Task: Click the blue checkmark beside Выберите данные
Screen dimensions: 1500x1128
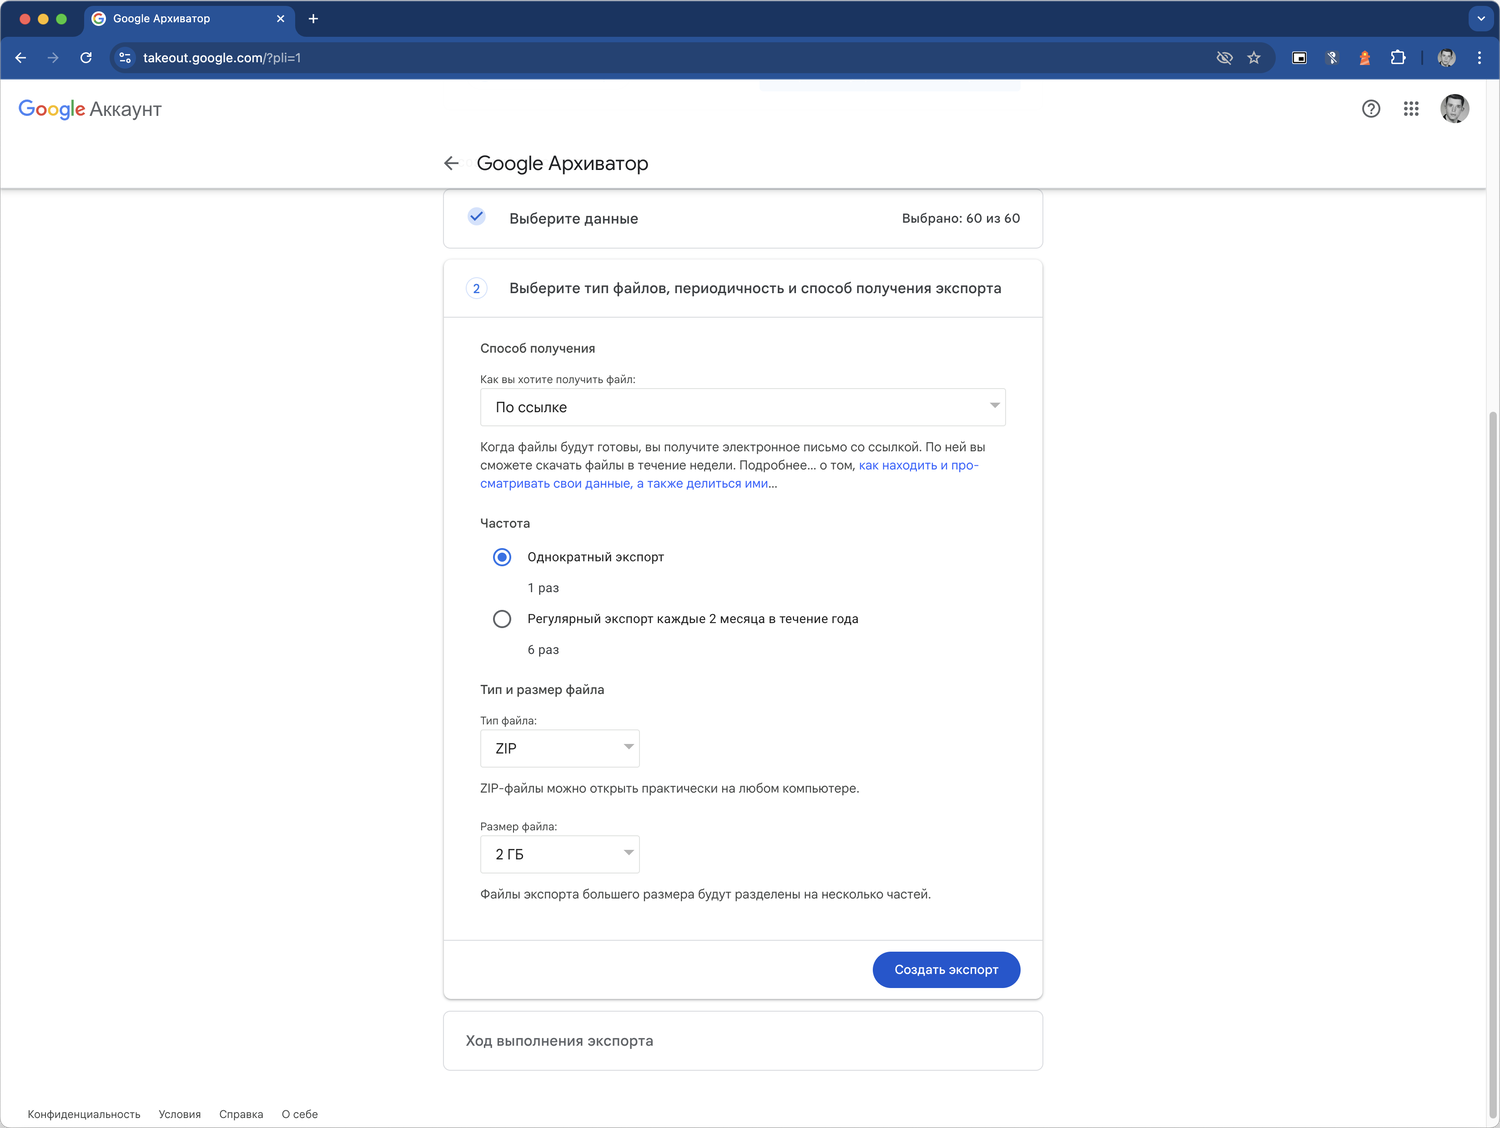Action: click(477, 216)
